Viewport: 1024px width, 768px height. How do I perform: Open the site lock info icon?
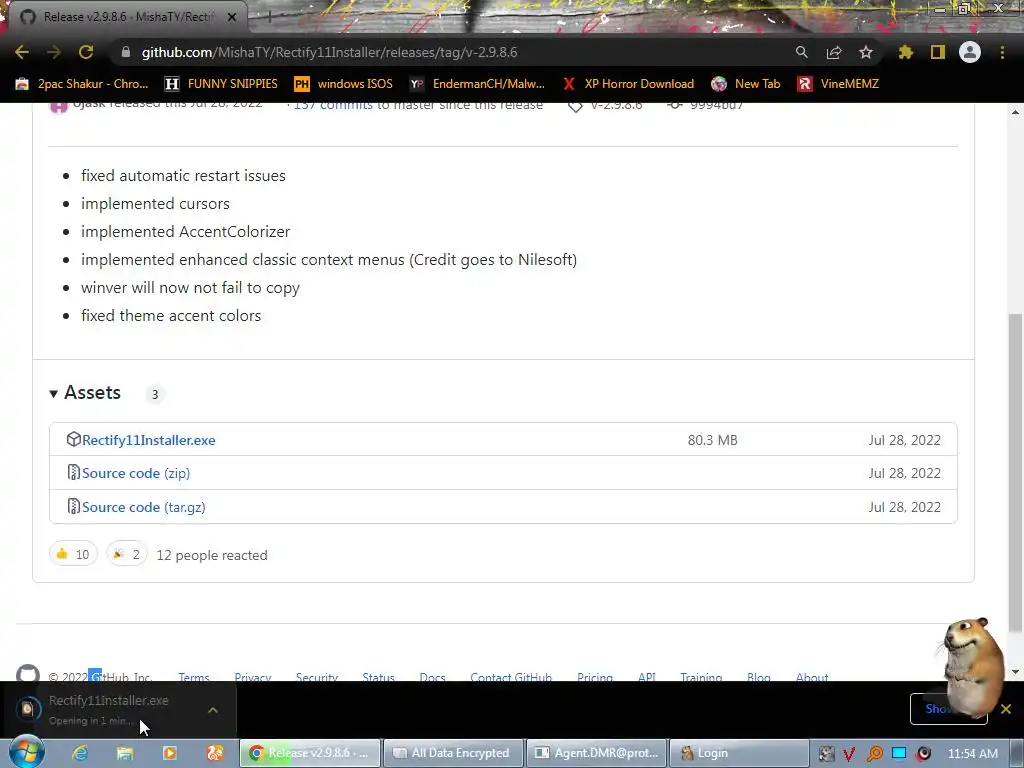tap(125, 52)
